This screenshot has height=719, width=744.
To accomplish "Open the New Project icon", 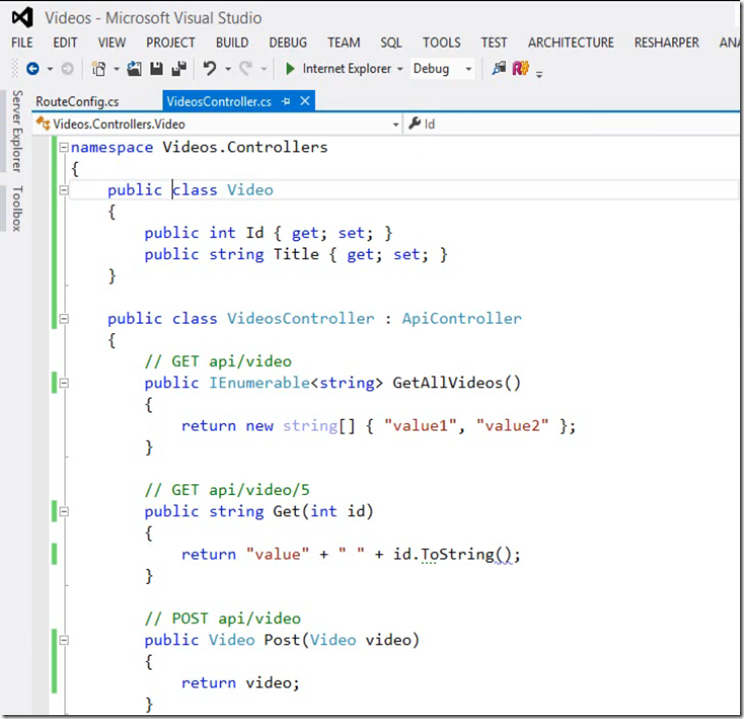I will (99, 69).
